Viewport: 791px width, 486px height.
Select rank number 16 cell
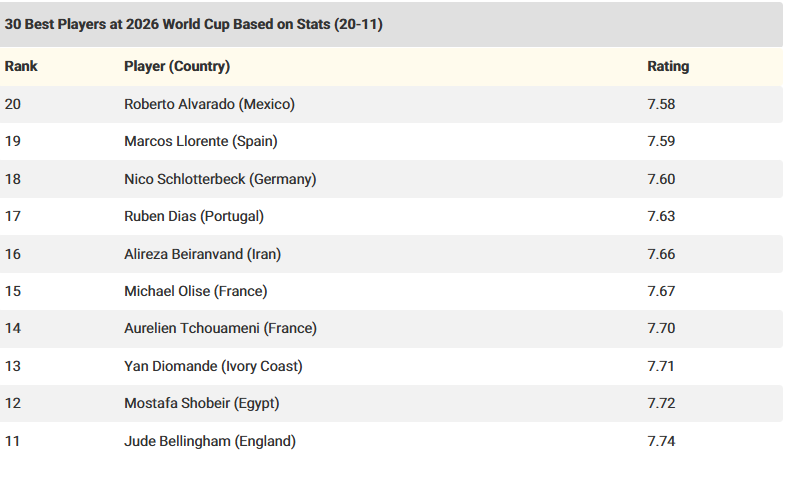click(x=13, y=254)
